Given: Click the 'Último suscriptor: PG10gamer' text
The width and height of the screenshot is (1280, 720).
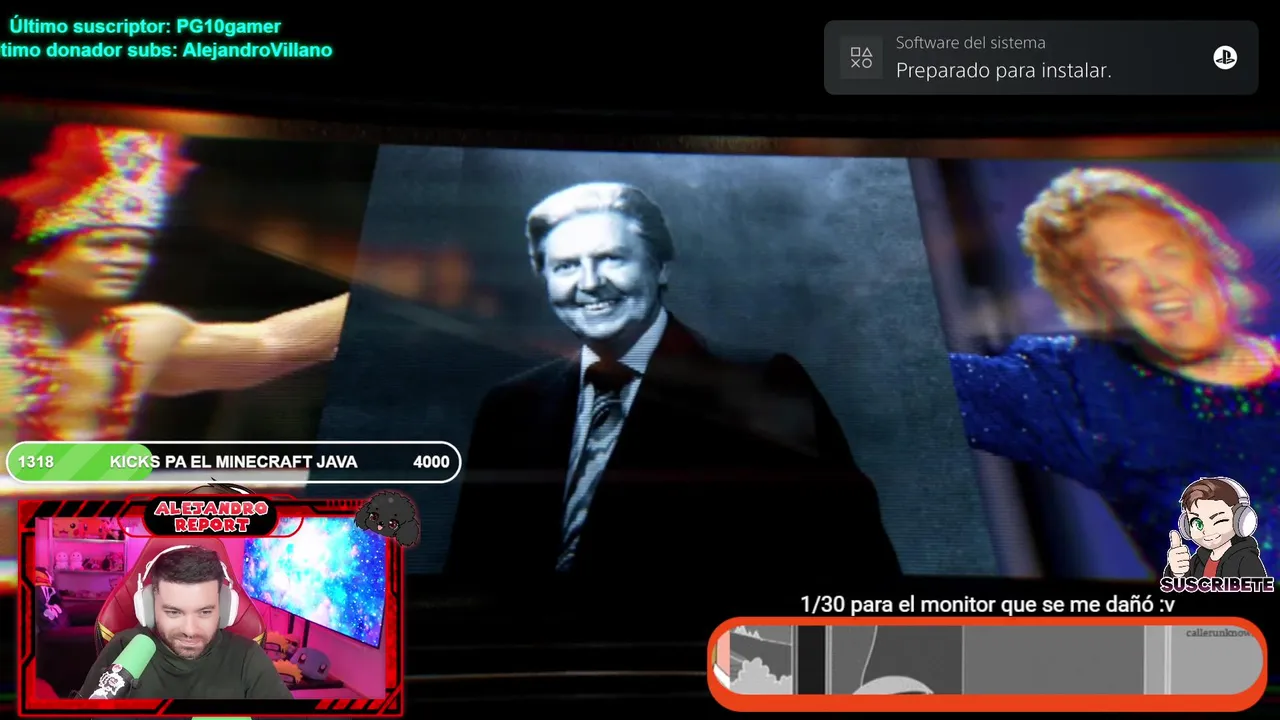Looking at the screenshot, I should (x=145, y=27).
